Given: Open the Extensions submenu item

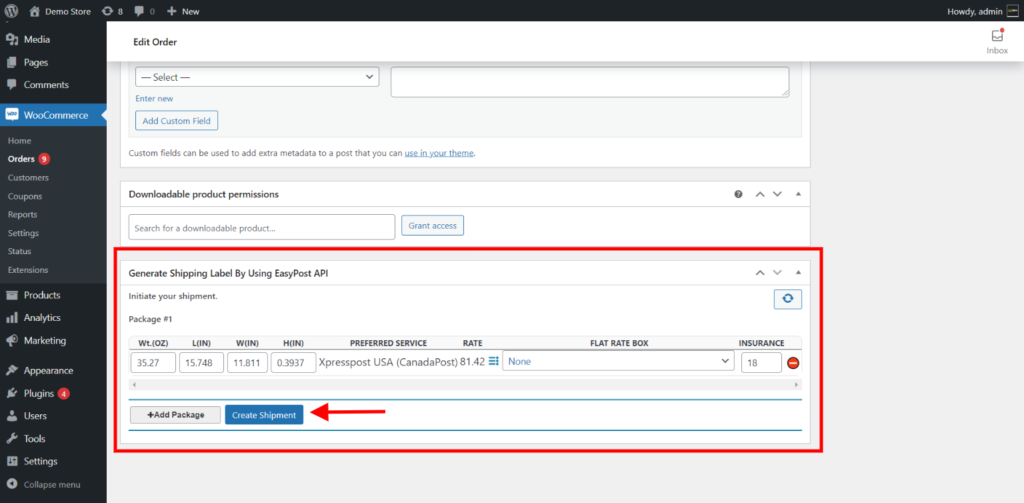Looking at the screenshot, I should (28, 270).
